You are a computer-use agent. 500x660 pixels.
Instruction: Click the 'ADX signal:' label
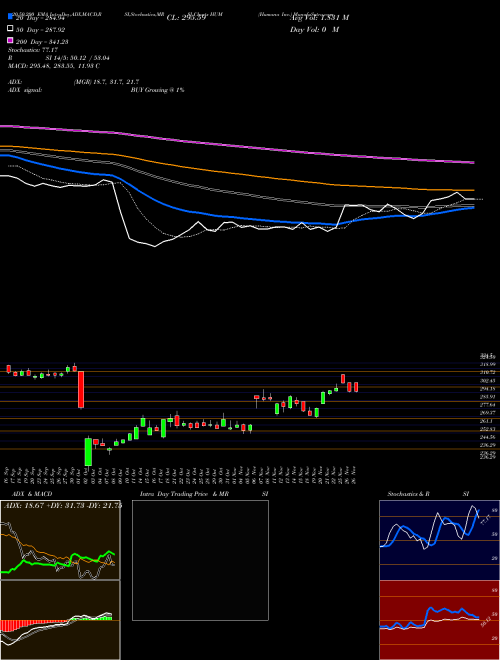point(25,90)
